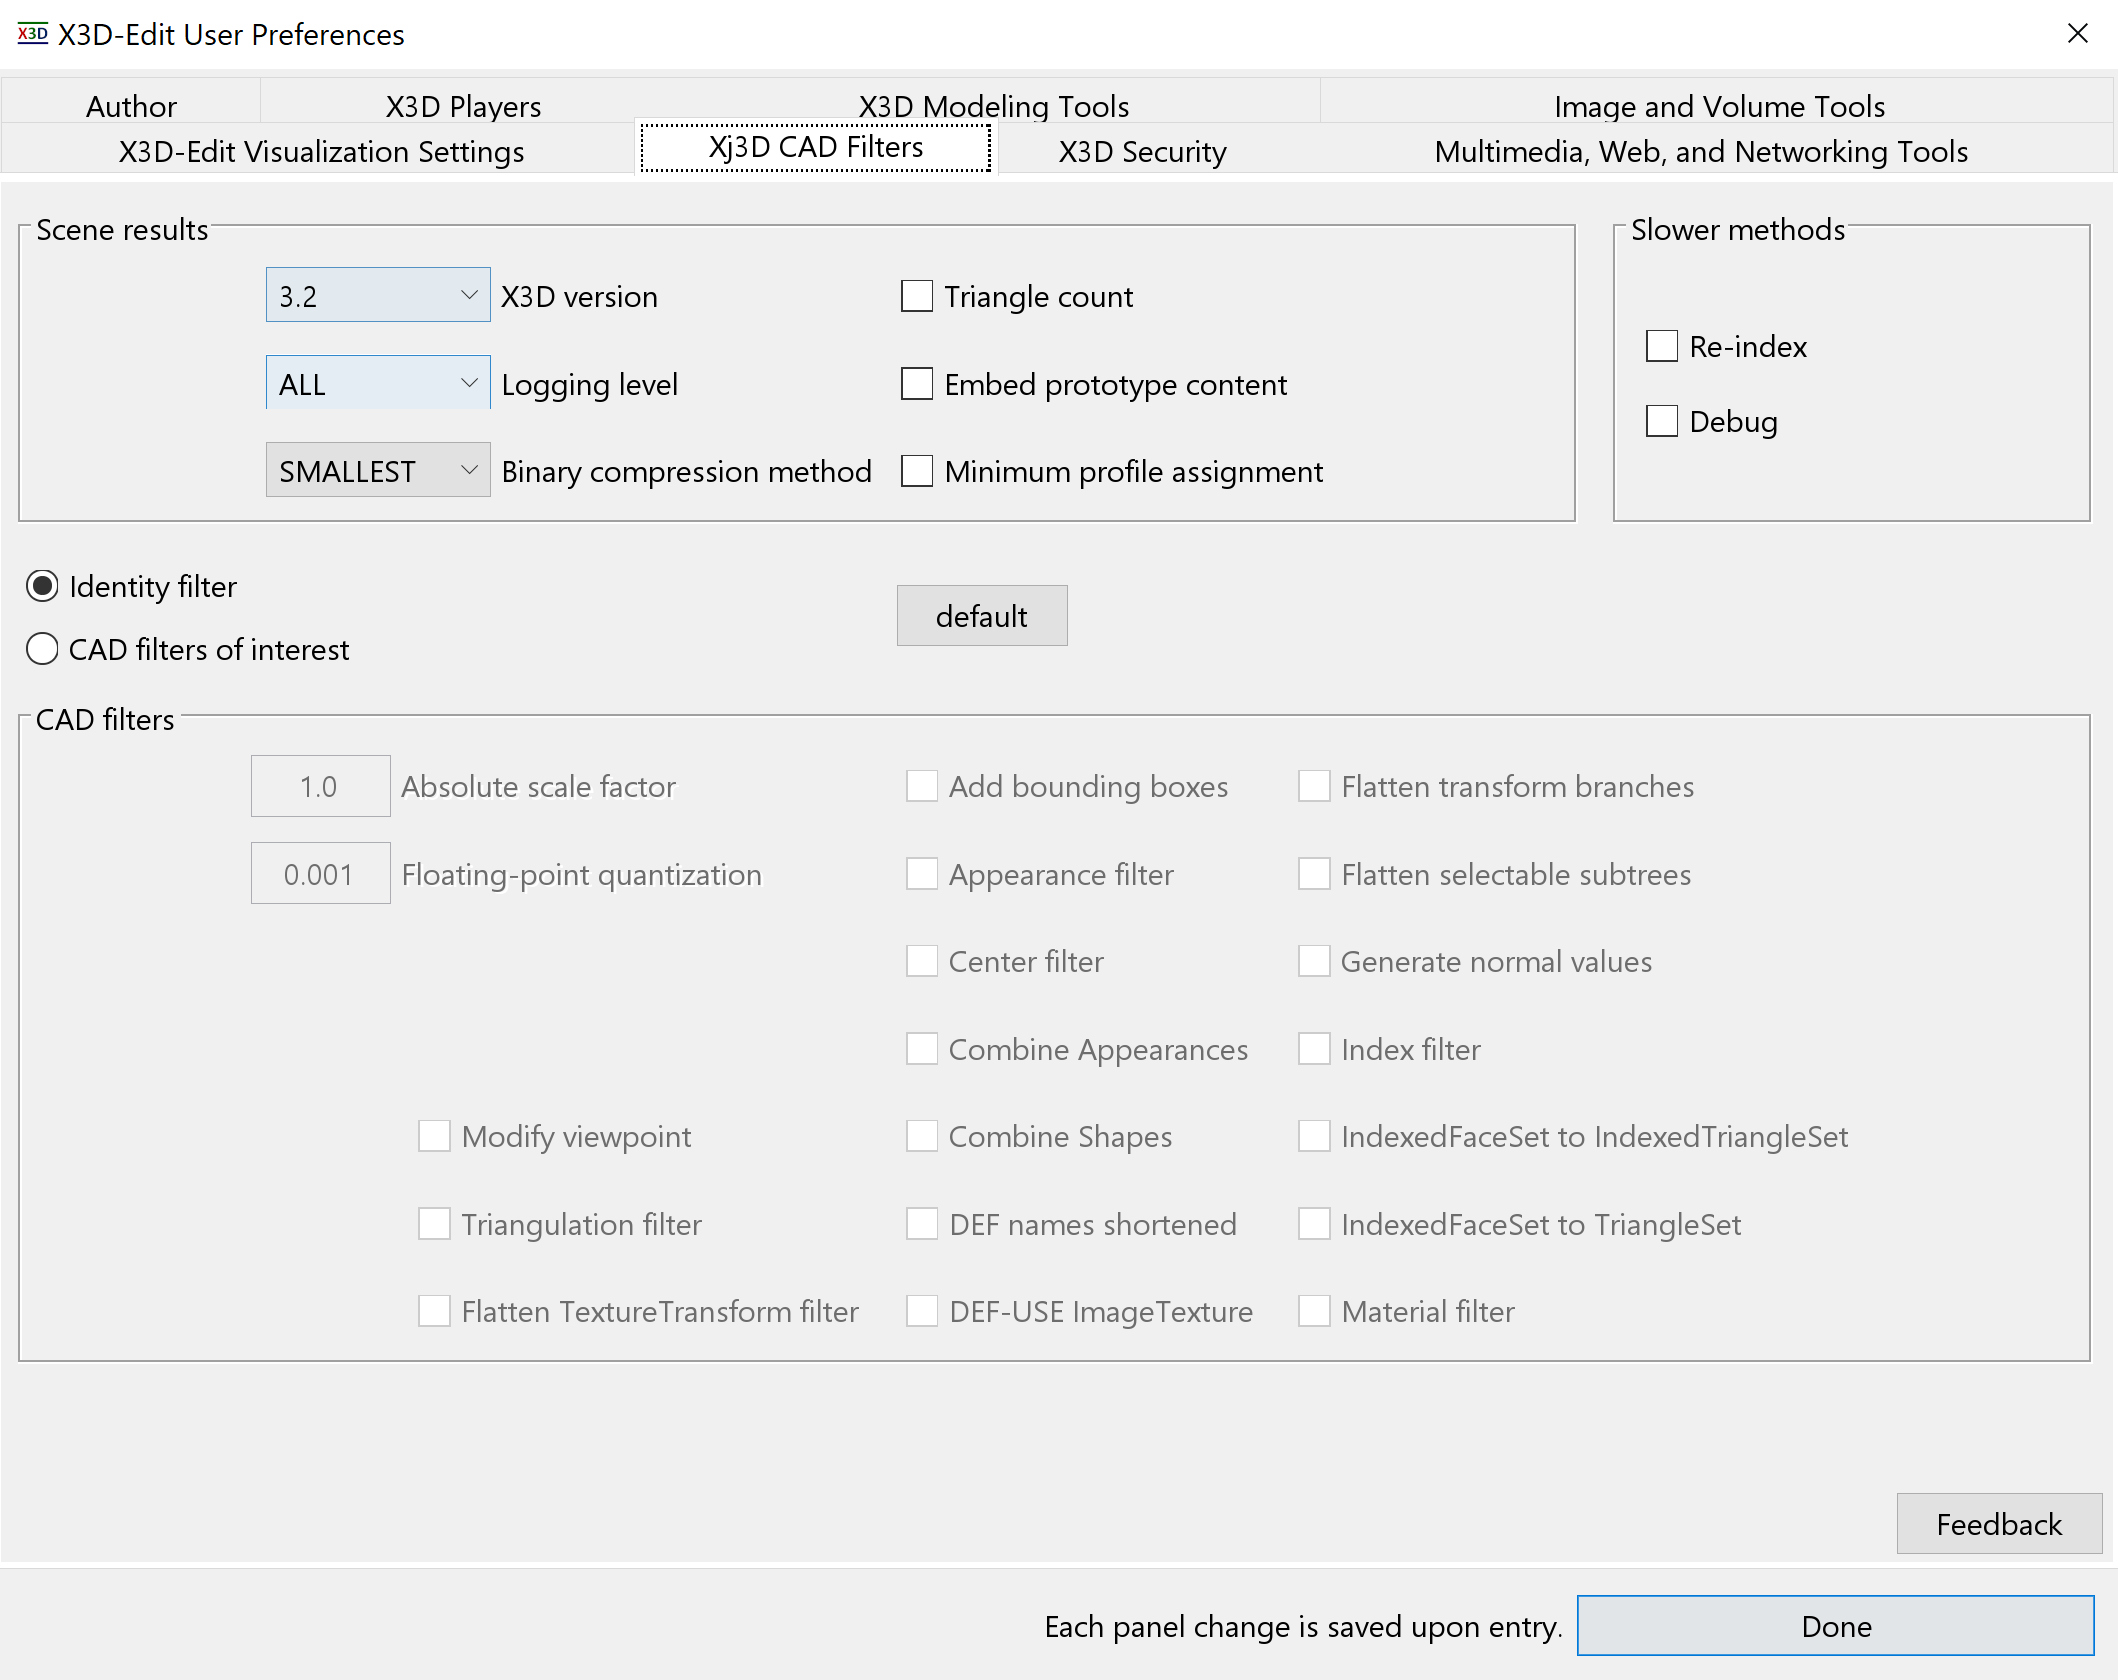Viewport: 2118px width, 1680px height.
Task: Select the Identity filter radio button
Action: click(42, 586)
